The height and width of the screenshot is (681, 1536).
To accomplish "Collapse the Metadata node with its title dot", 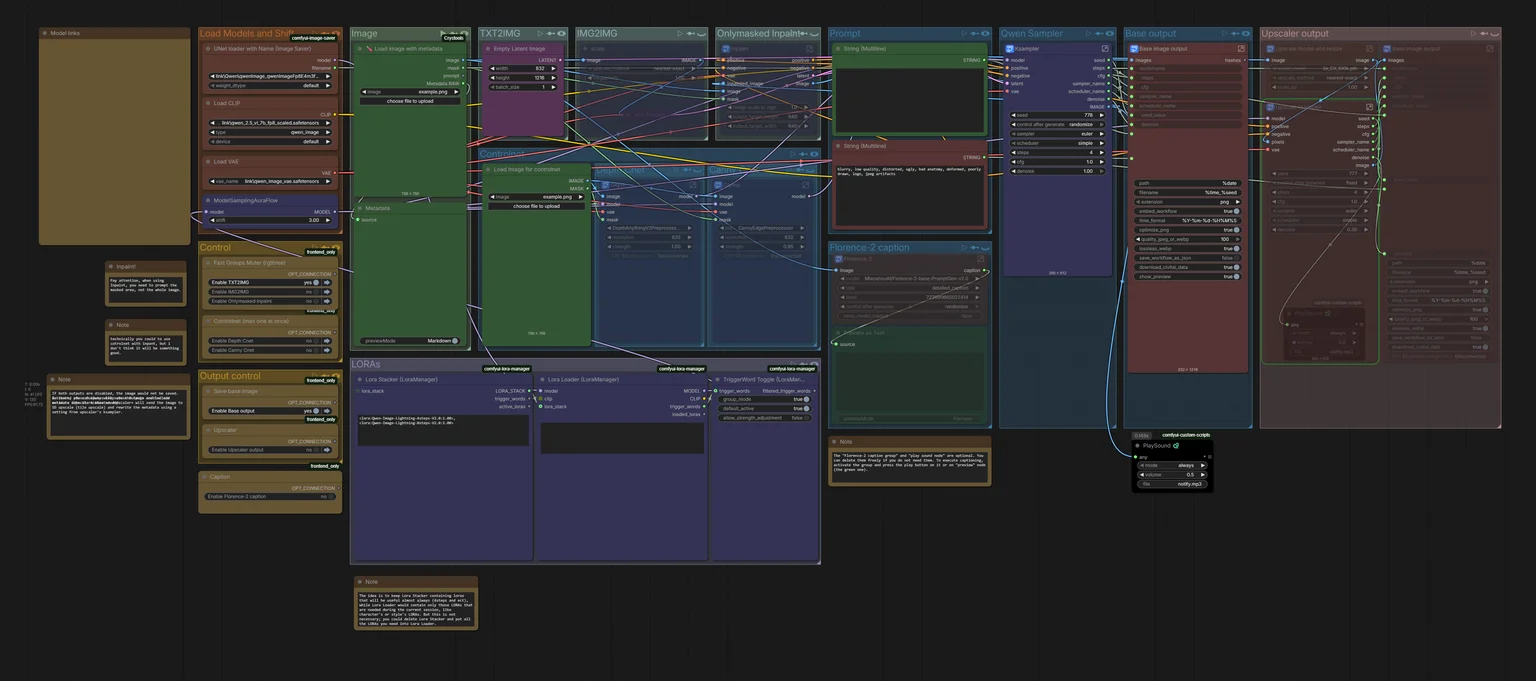I will coord(359,208).
